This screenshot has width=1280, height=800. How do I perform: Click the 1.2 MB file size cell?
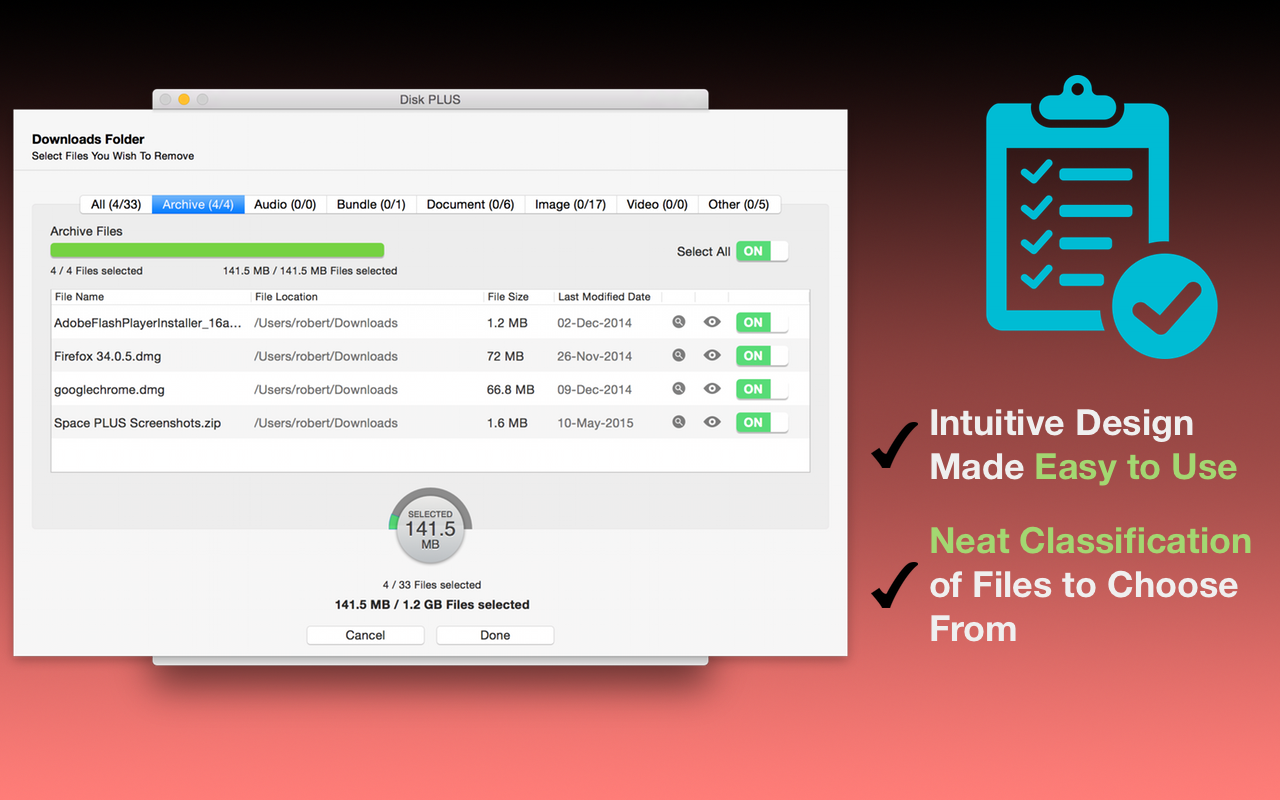(x=507, y=323)
